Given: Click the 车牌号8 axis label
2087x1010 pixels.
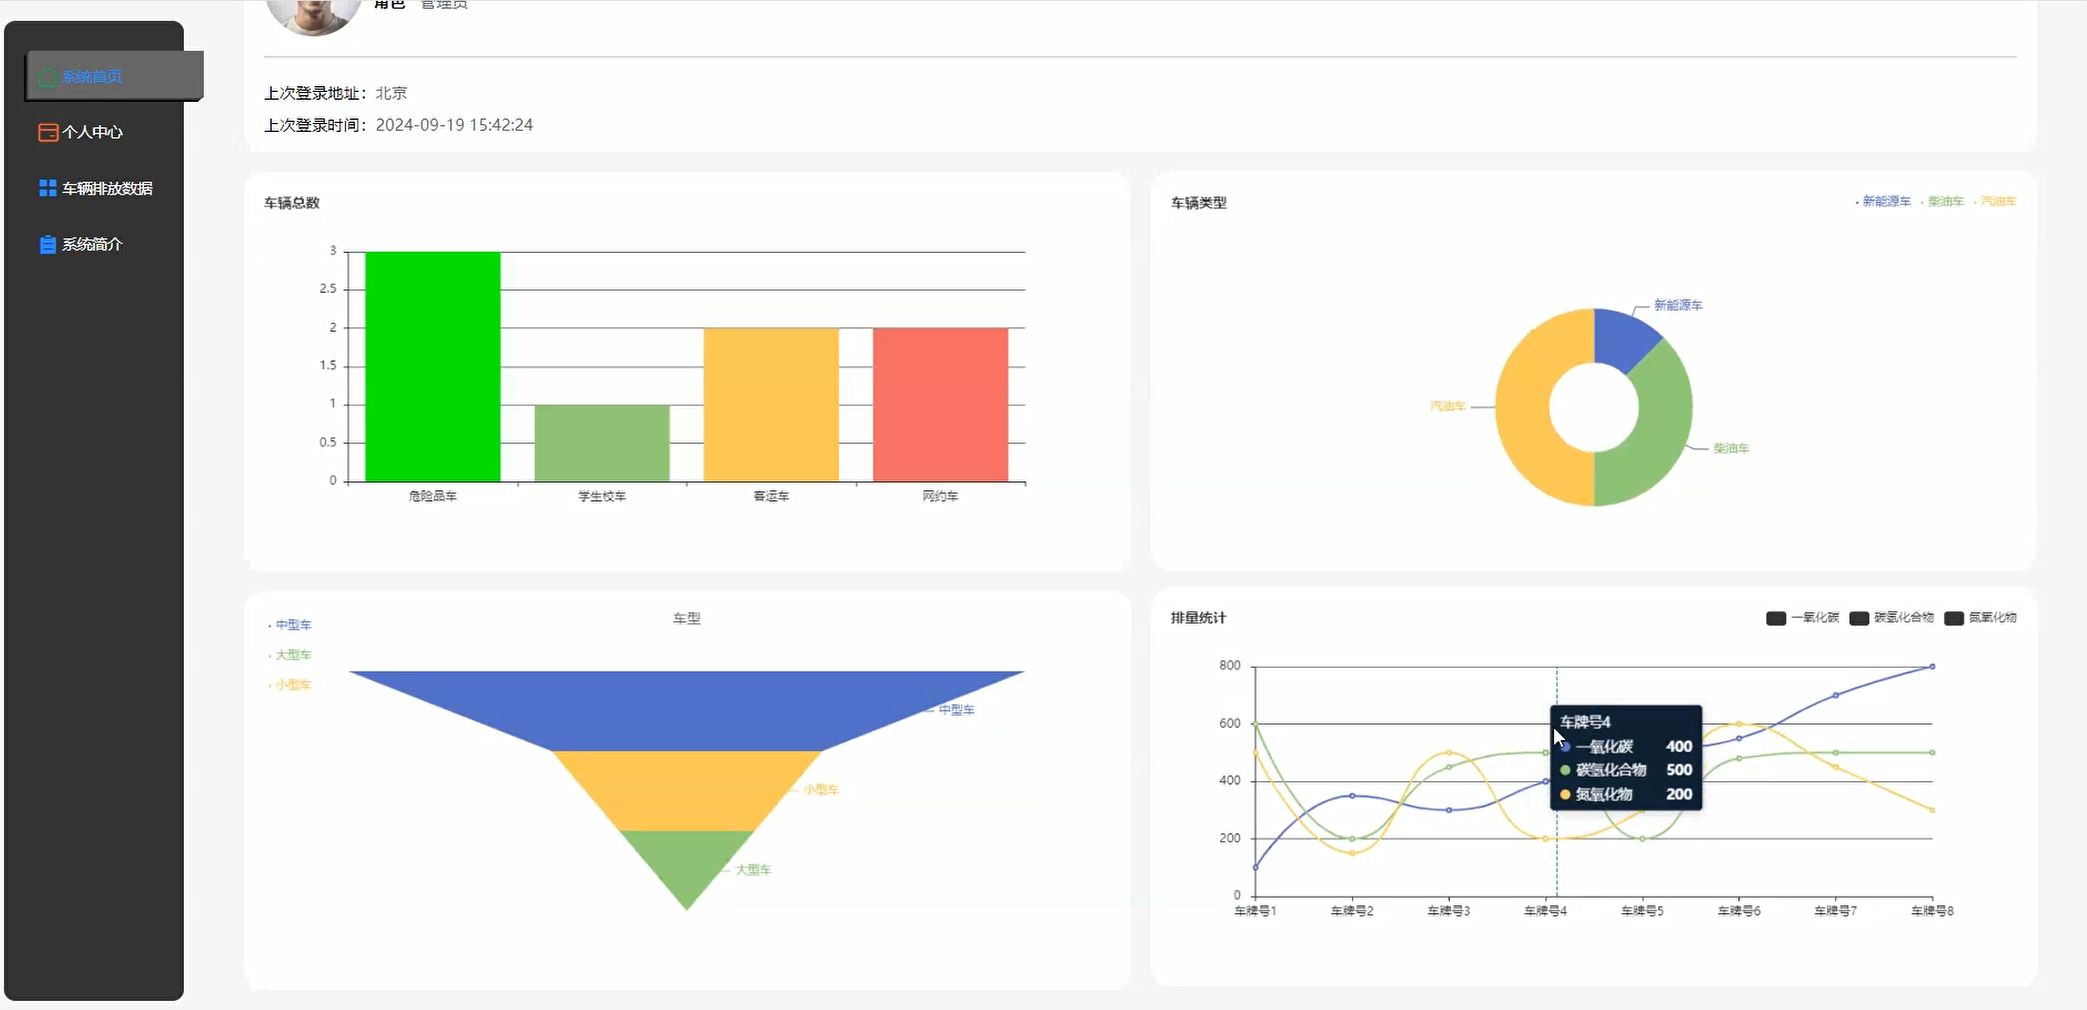Looking at the screenshot, I should click(x=1932, y=911).
